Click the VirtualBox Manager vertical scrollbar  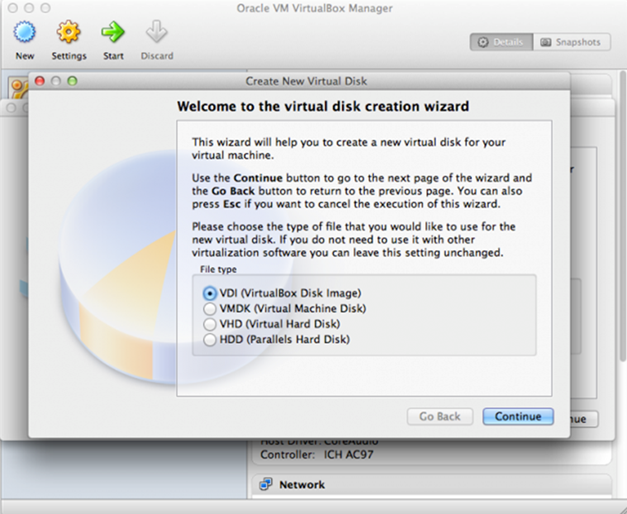pyautogui.click(x=623, y=216)
